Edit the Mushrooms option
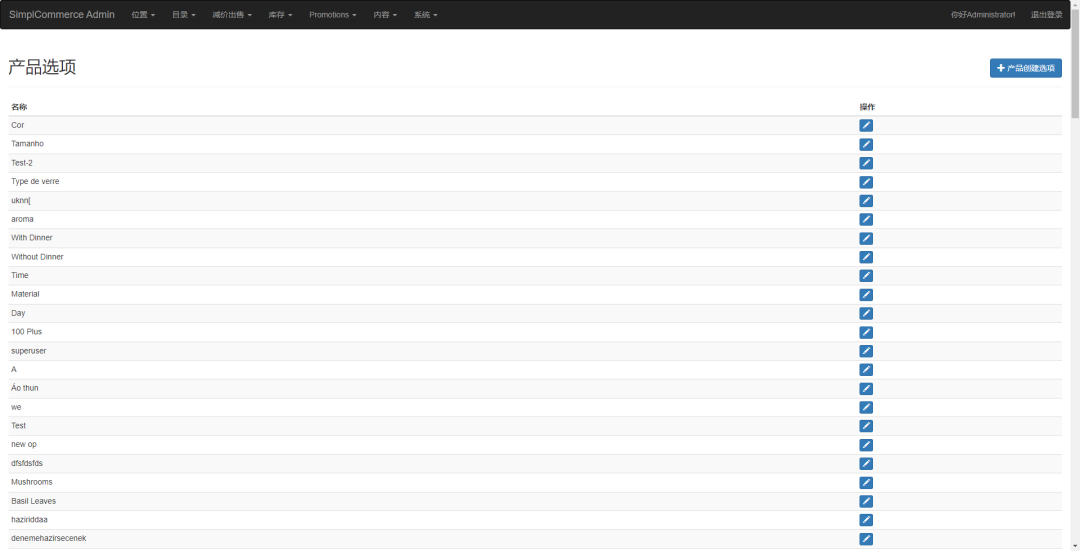Viewport: 1080px width, 551px height. [x=866, y=483]
